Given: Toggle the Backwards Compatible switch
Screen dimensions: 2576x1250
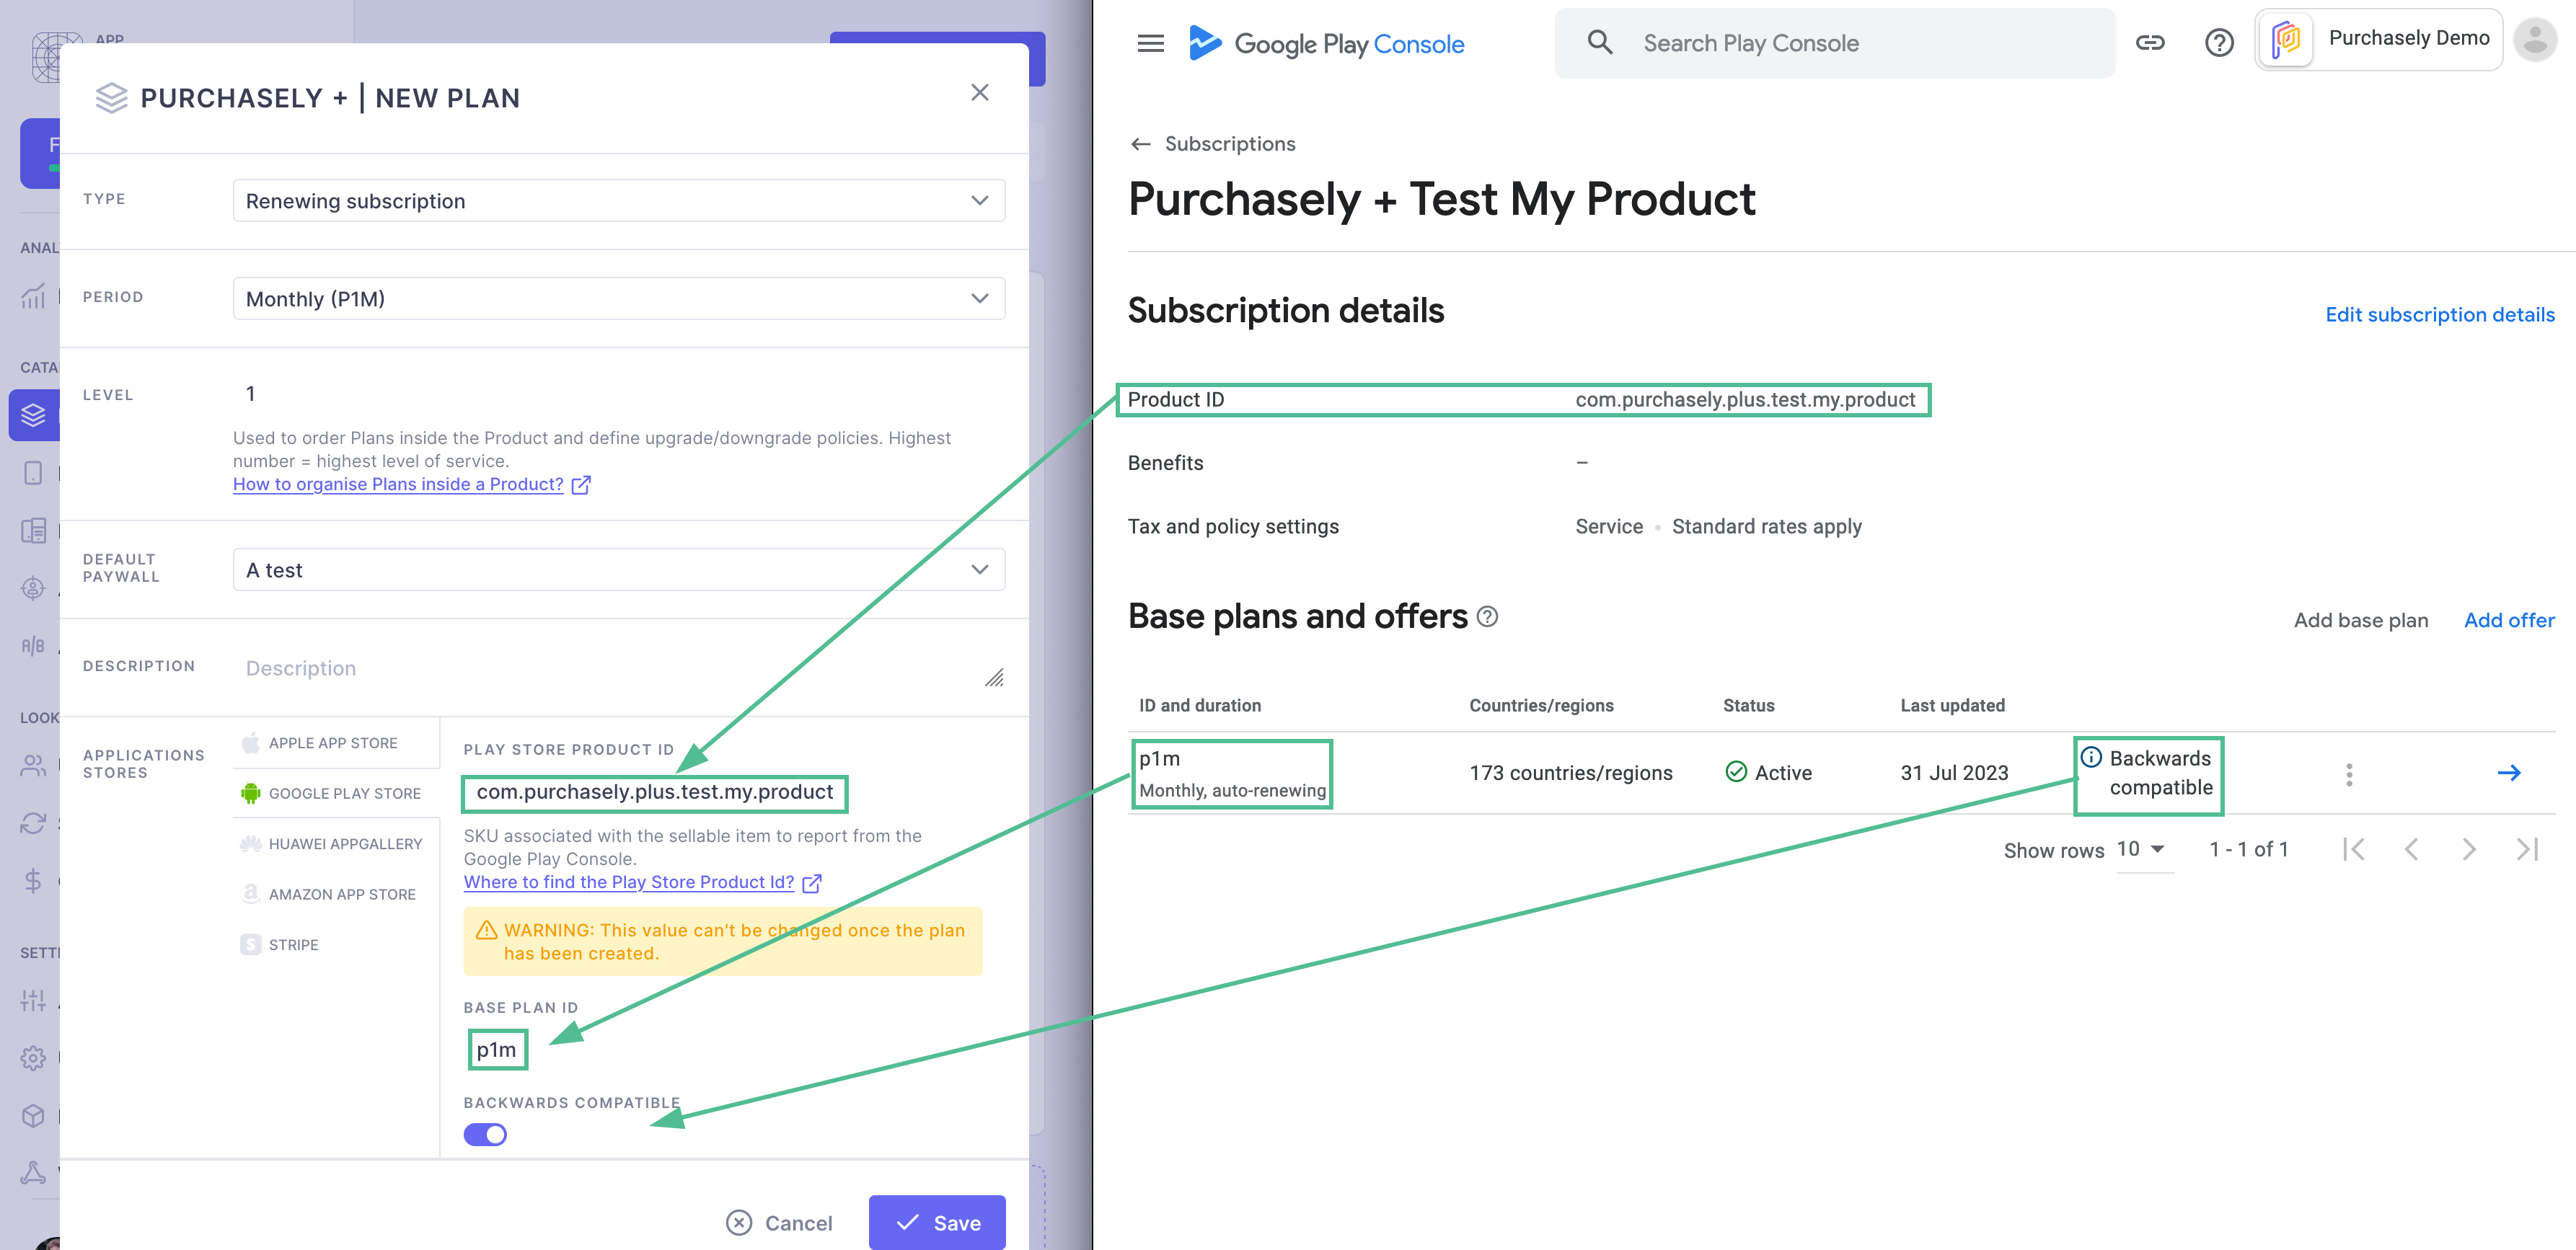Looking at the screenshot, I should (485, 1135).
